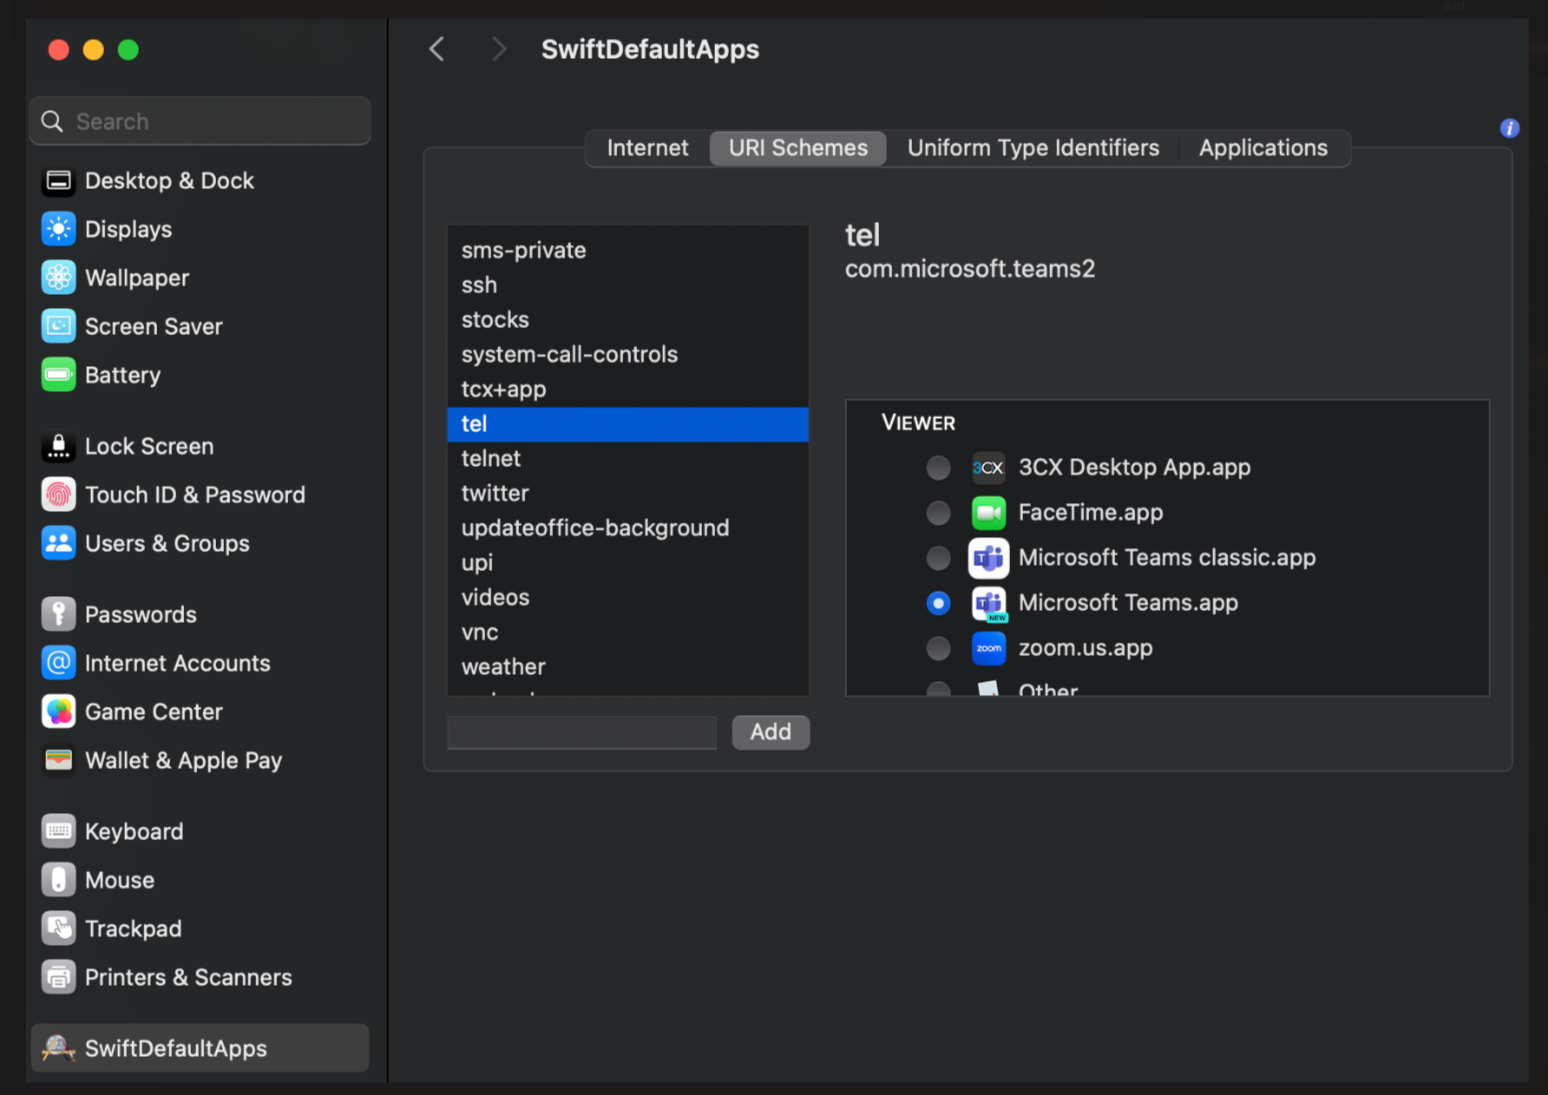Screen dimensions: 1548x1095
Task: Switch to the URI Schemes tab
Action: [798, 148]
